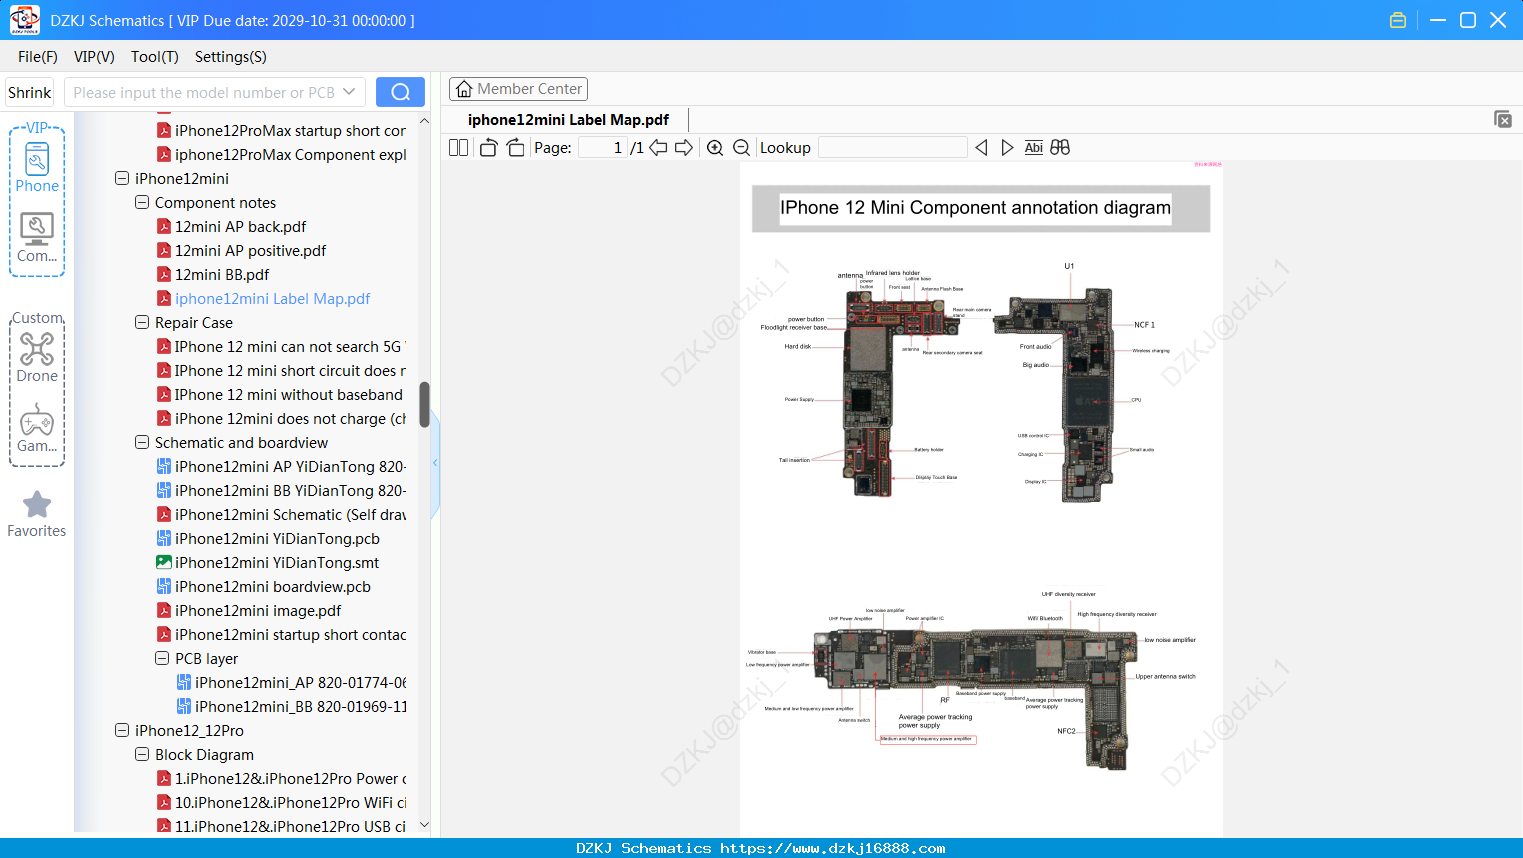1523x858 pixels.
Task: Open iPhone12mini boardview.pcb
Action: pos(264,586)
